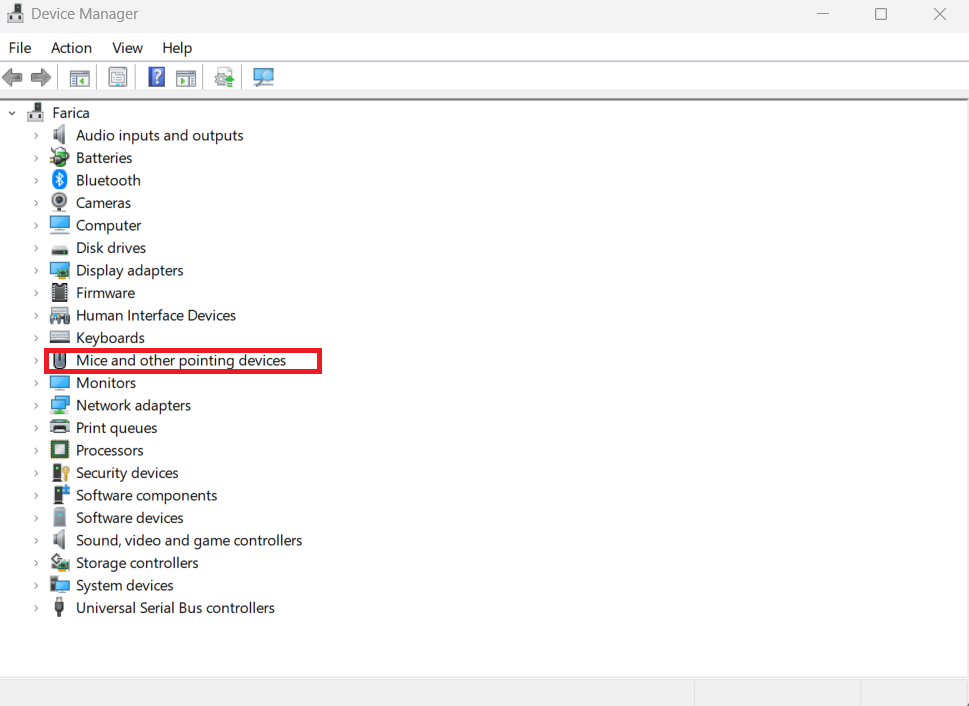The width and height of the screenshot is (969, 706).
Task: Scan for hardware changes using the monitor icon
Action: (263, 77)
